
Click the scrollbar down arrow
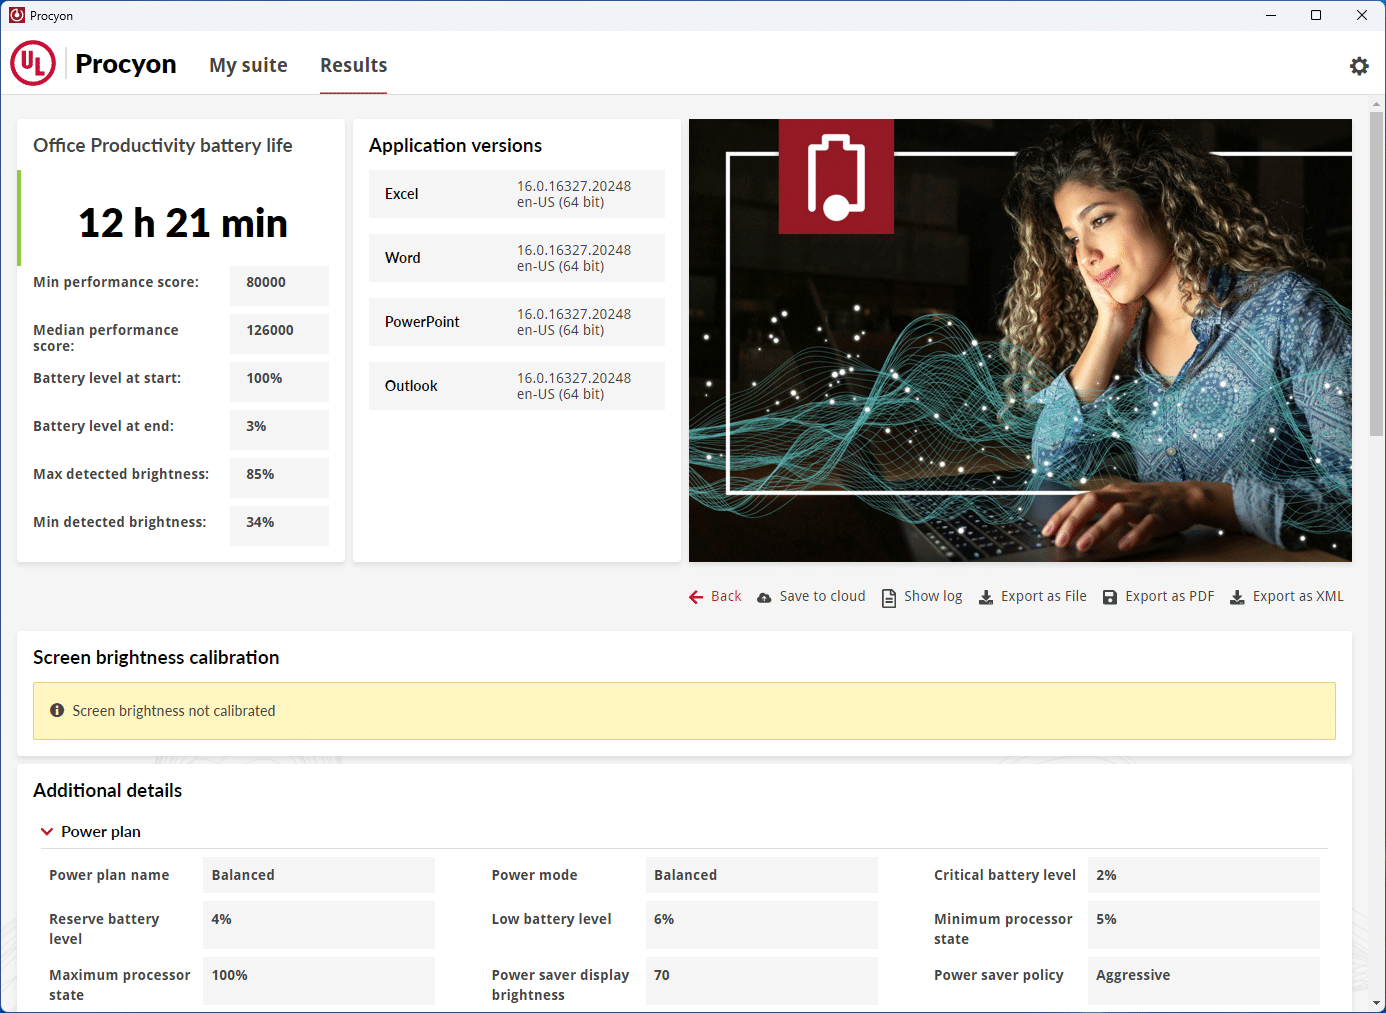click(x=1377, y=1003)
